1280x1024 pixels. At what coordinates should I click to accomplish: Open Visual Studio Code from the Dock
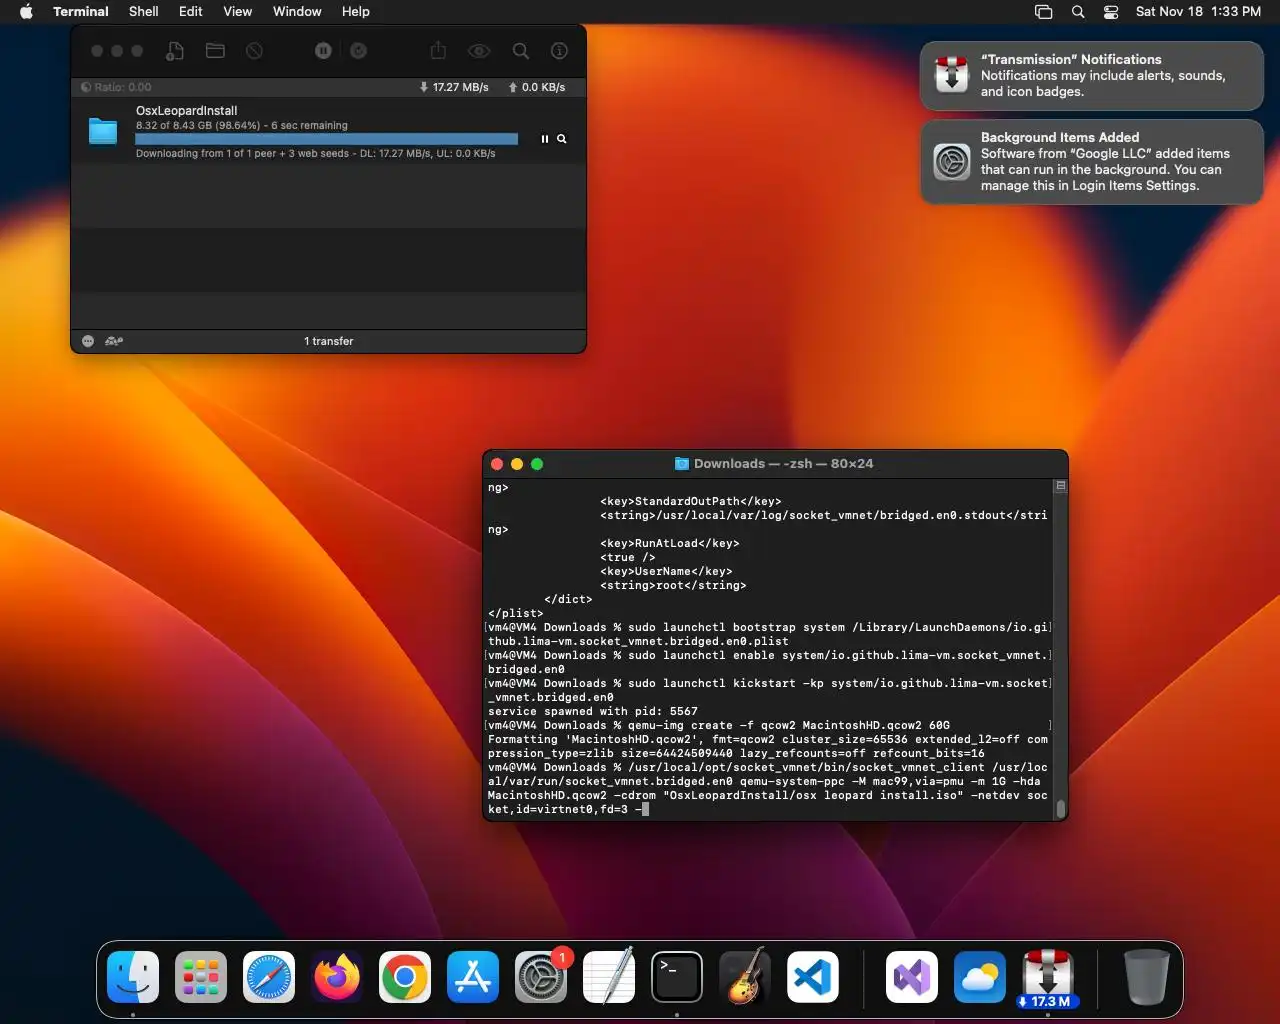pos(812,977)
